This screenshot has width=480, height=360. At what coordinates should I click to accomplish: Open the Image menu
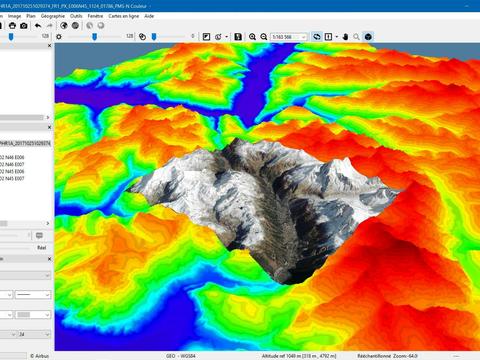click(14, 16)
